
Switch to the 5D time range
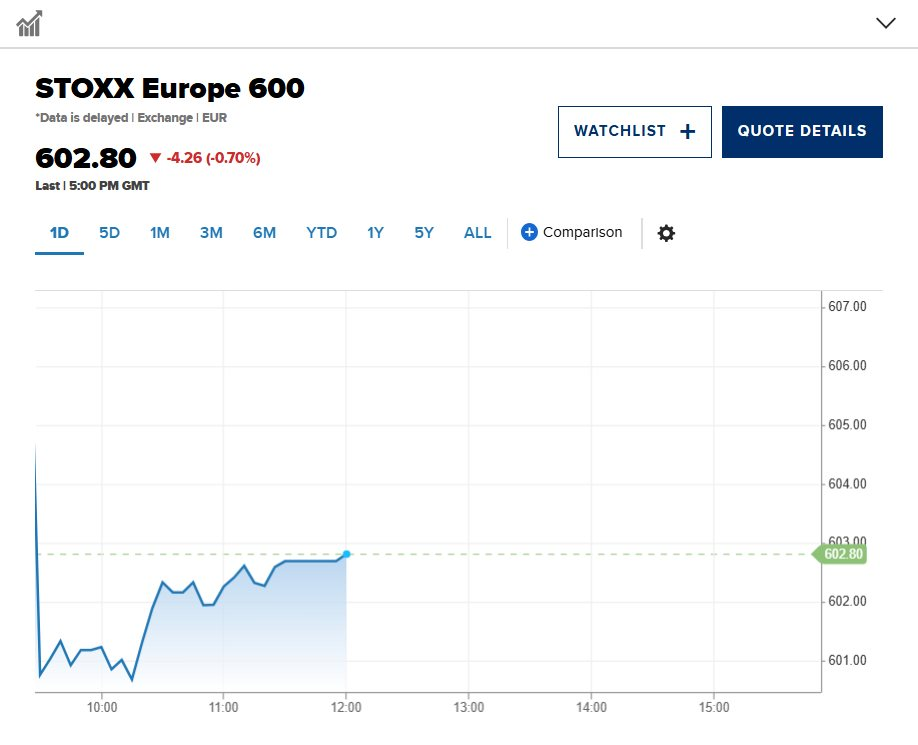109,233
